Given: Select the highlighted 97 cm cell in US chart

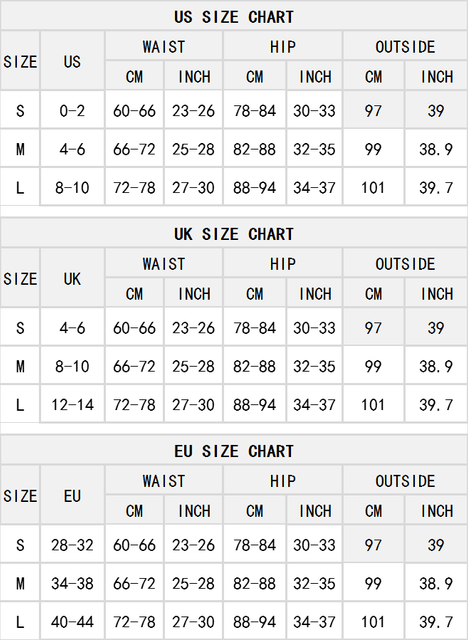Looking at the screenshot, I should tap(373, 111).
